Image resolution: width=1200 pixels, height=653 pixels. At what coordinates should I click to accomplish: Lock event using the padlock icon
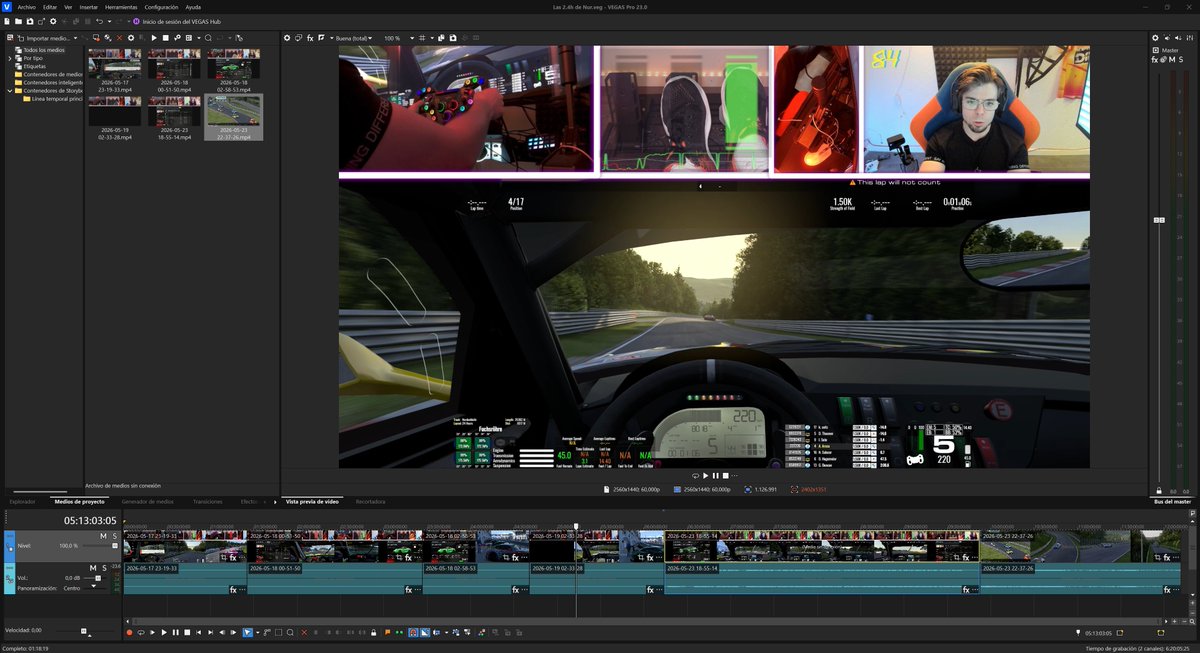[x=373, y=633]
